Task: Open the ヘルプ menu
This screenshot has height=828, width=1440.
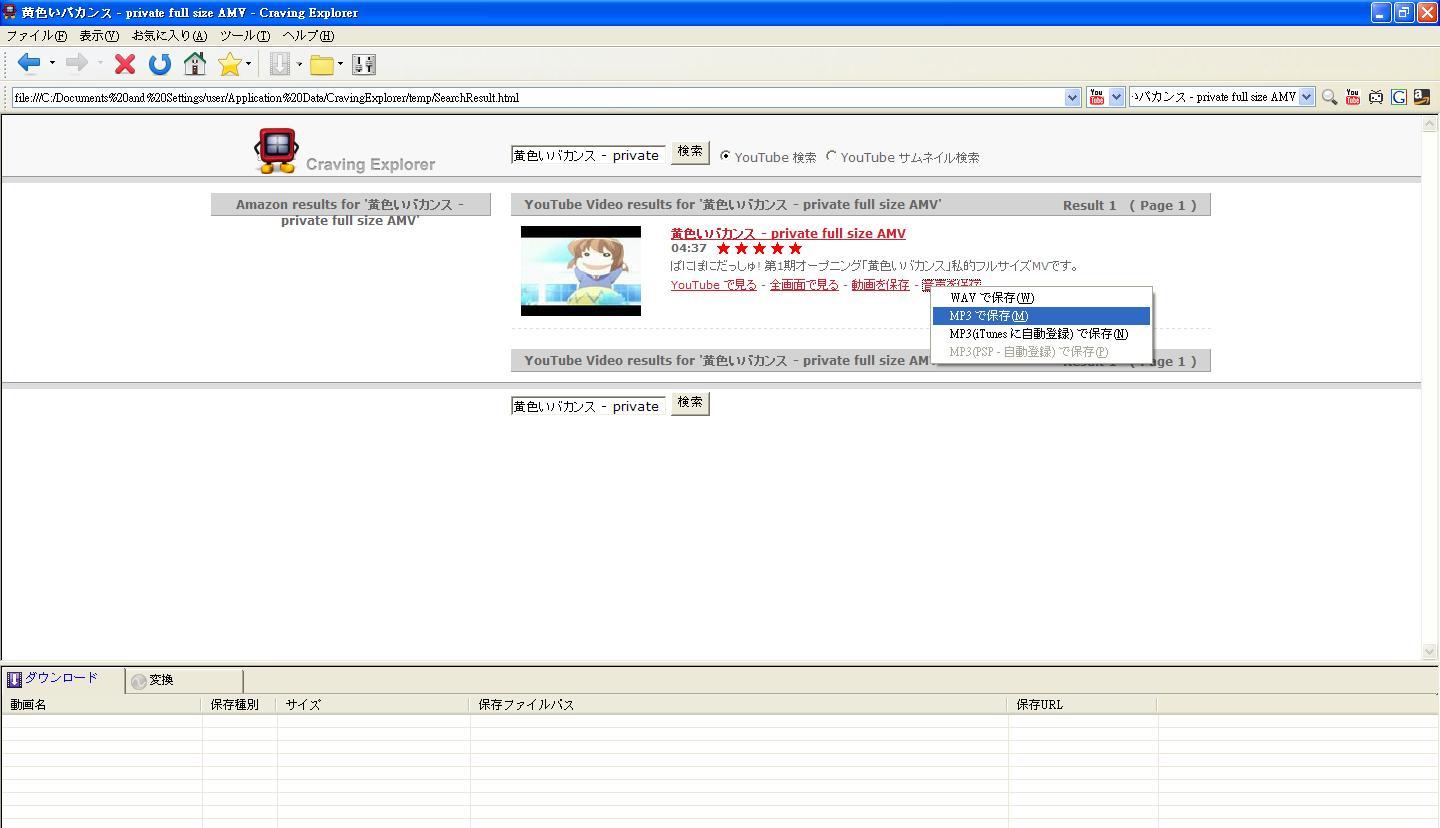Action: [308, 35]
